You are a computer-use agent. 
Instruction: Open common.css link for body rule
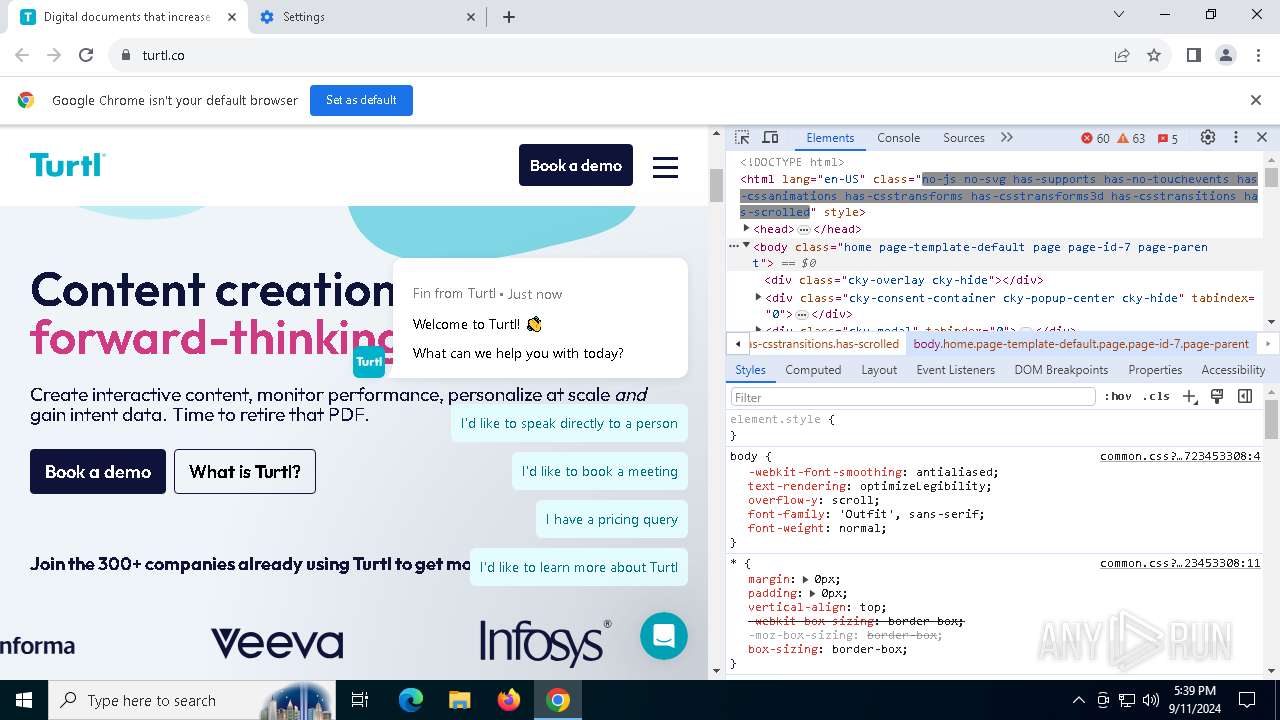pos(1180,456)
